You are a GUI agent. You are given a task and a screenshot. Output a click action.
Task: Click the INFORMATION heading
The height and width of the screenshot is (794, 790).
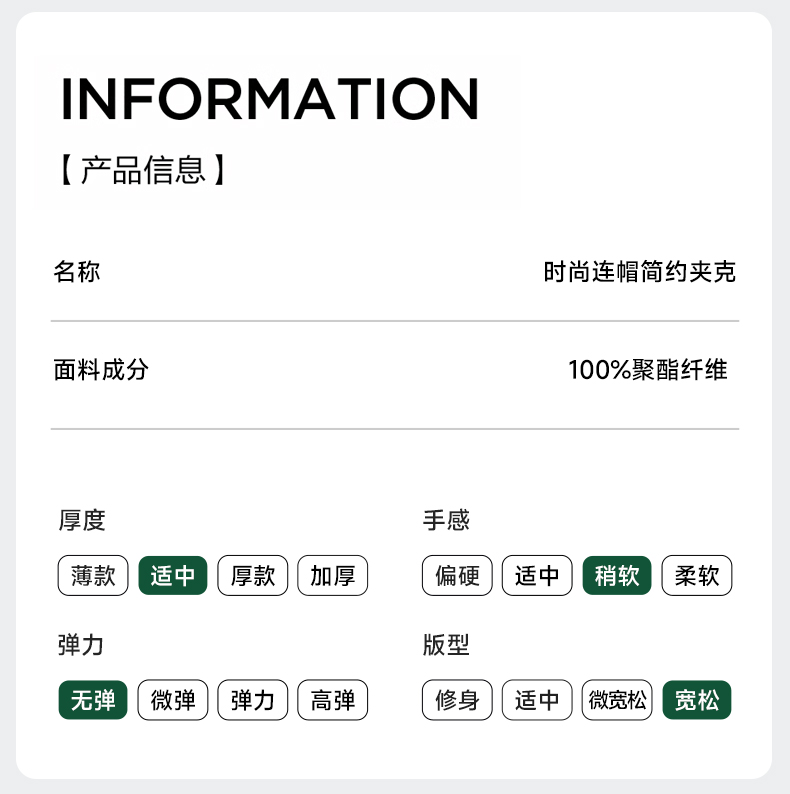pos(270,98)
